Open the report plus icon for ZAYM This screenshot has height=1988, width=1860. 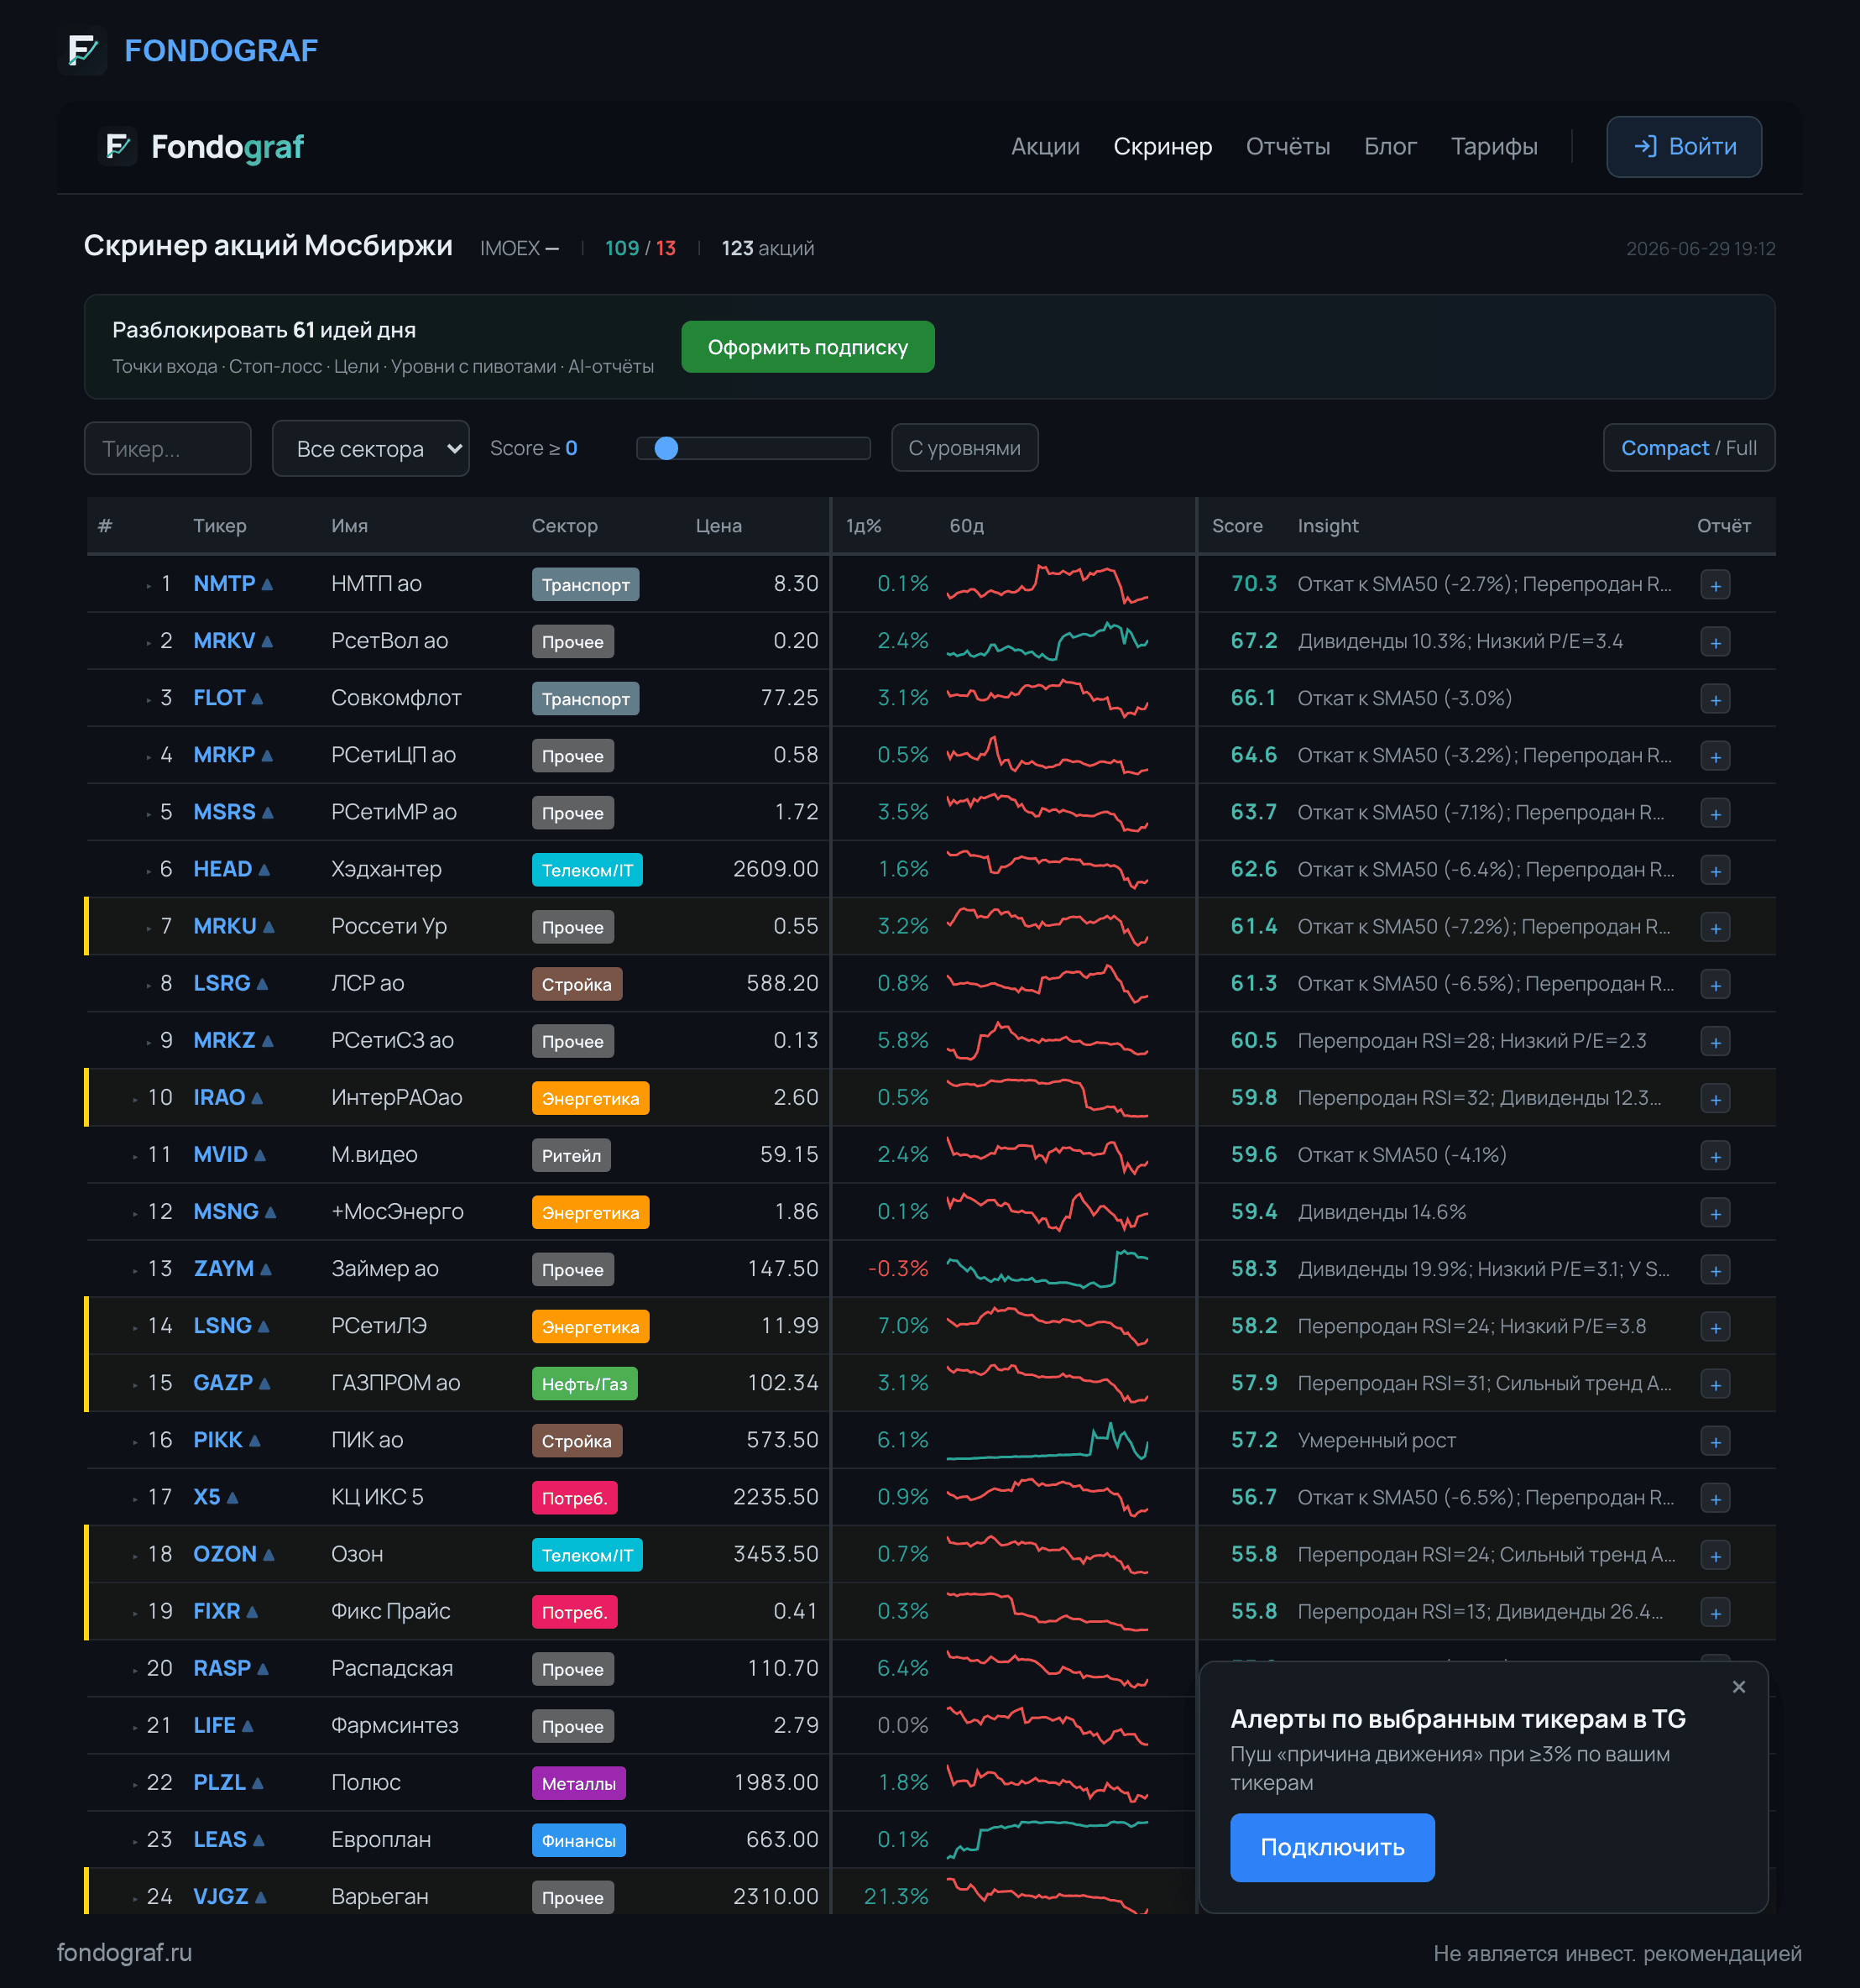coord(1715,1269)
